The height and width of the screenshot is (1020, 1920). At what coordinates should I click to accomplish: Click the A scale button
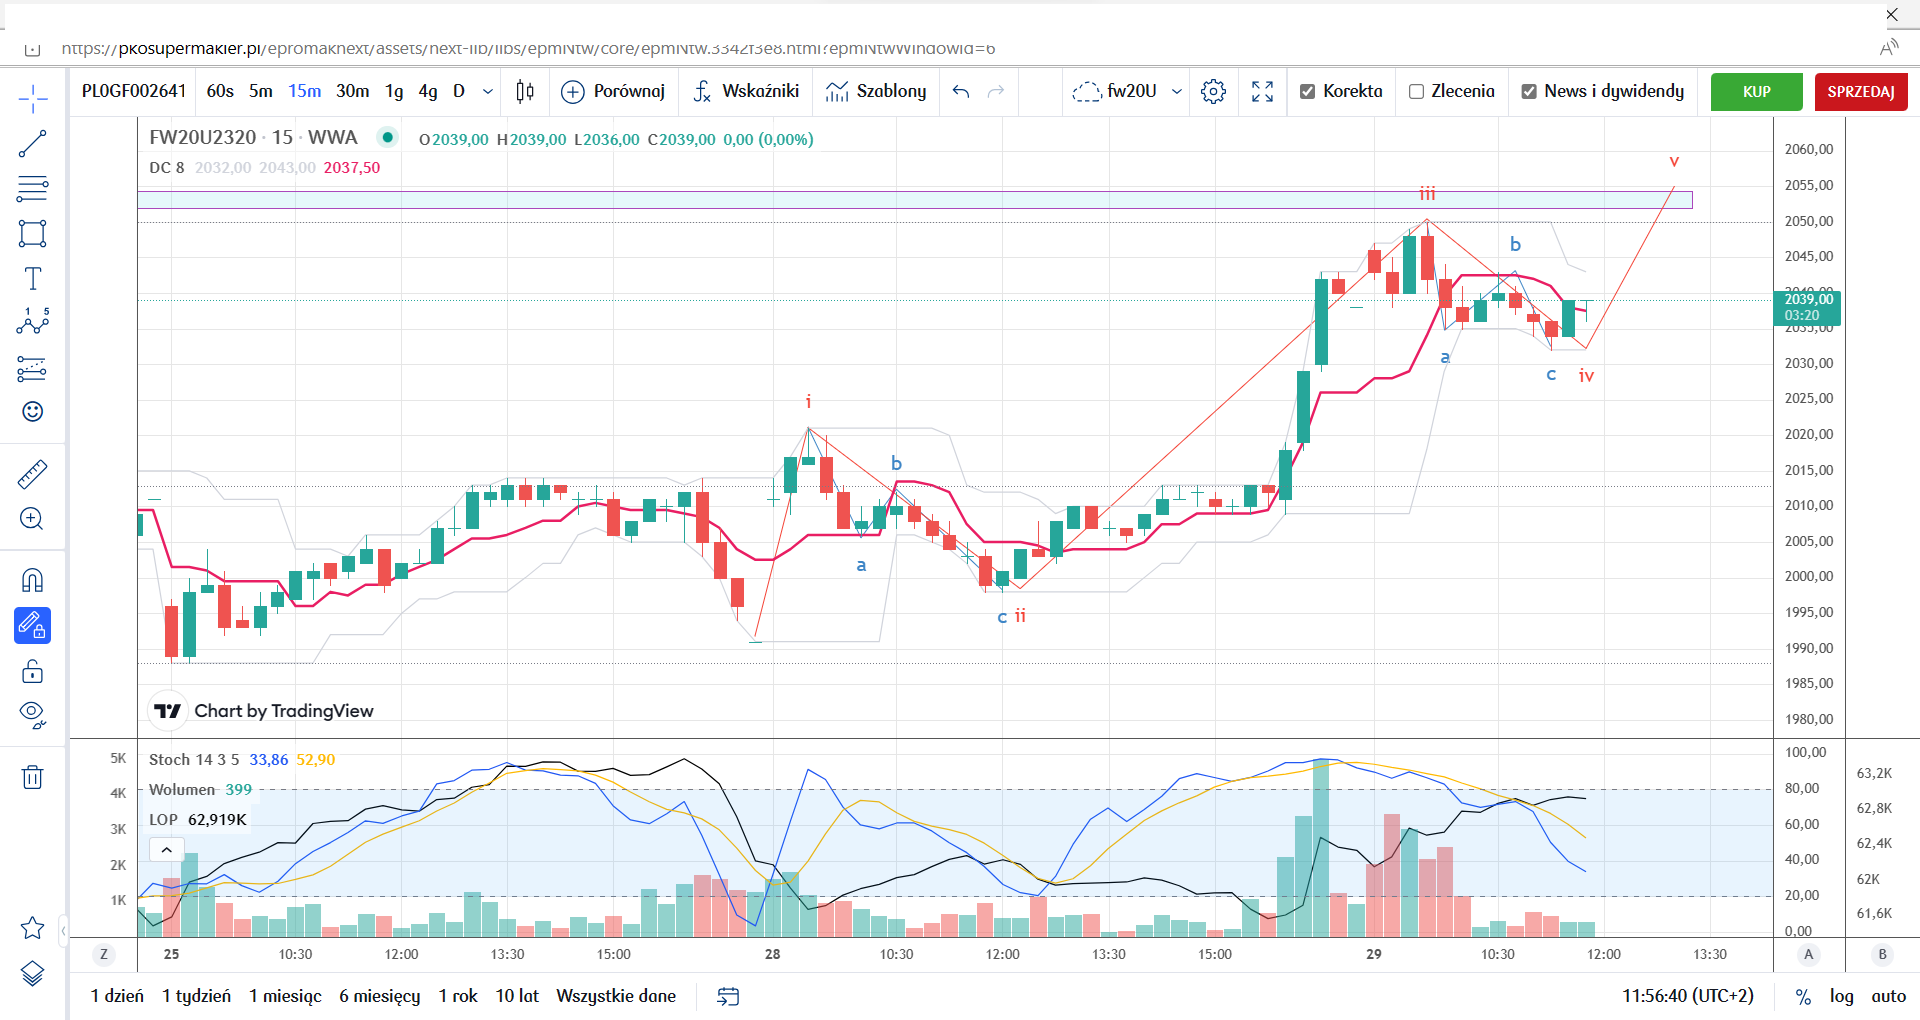1808,954
